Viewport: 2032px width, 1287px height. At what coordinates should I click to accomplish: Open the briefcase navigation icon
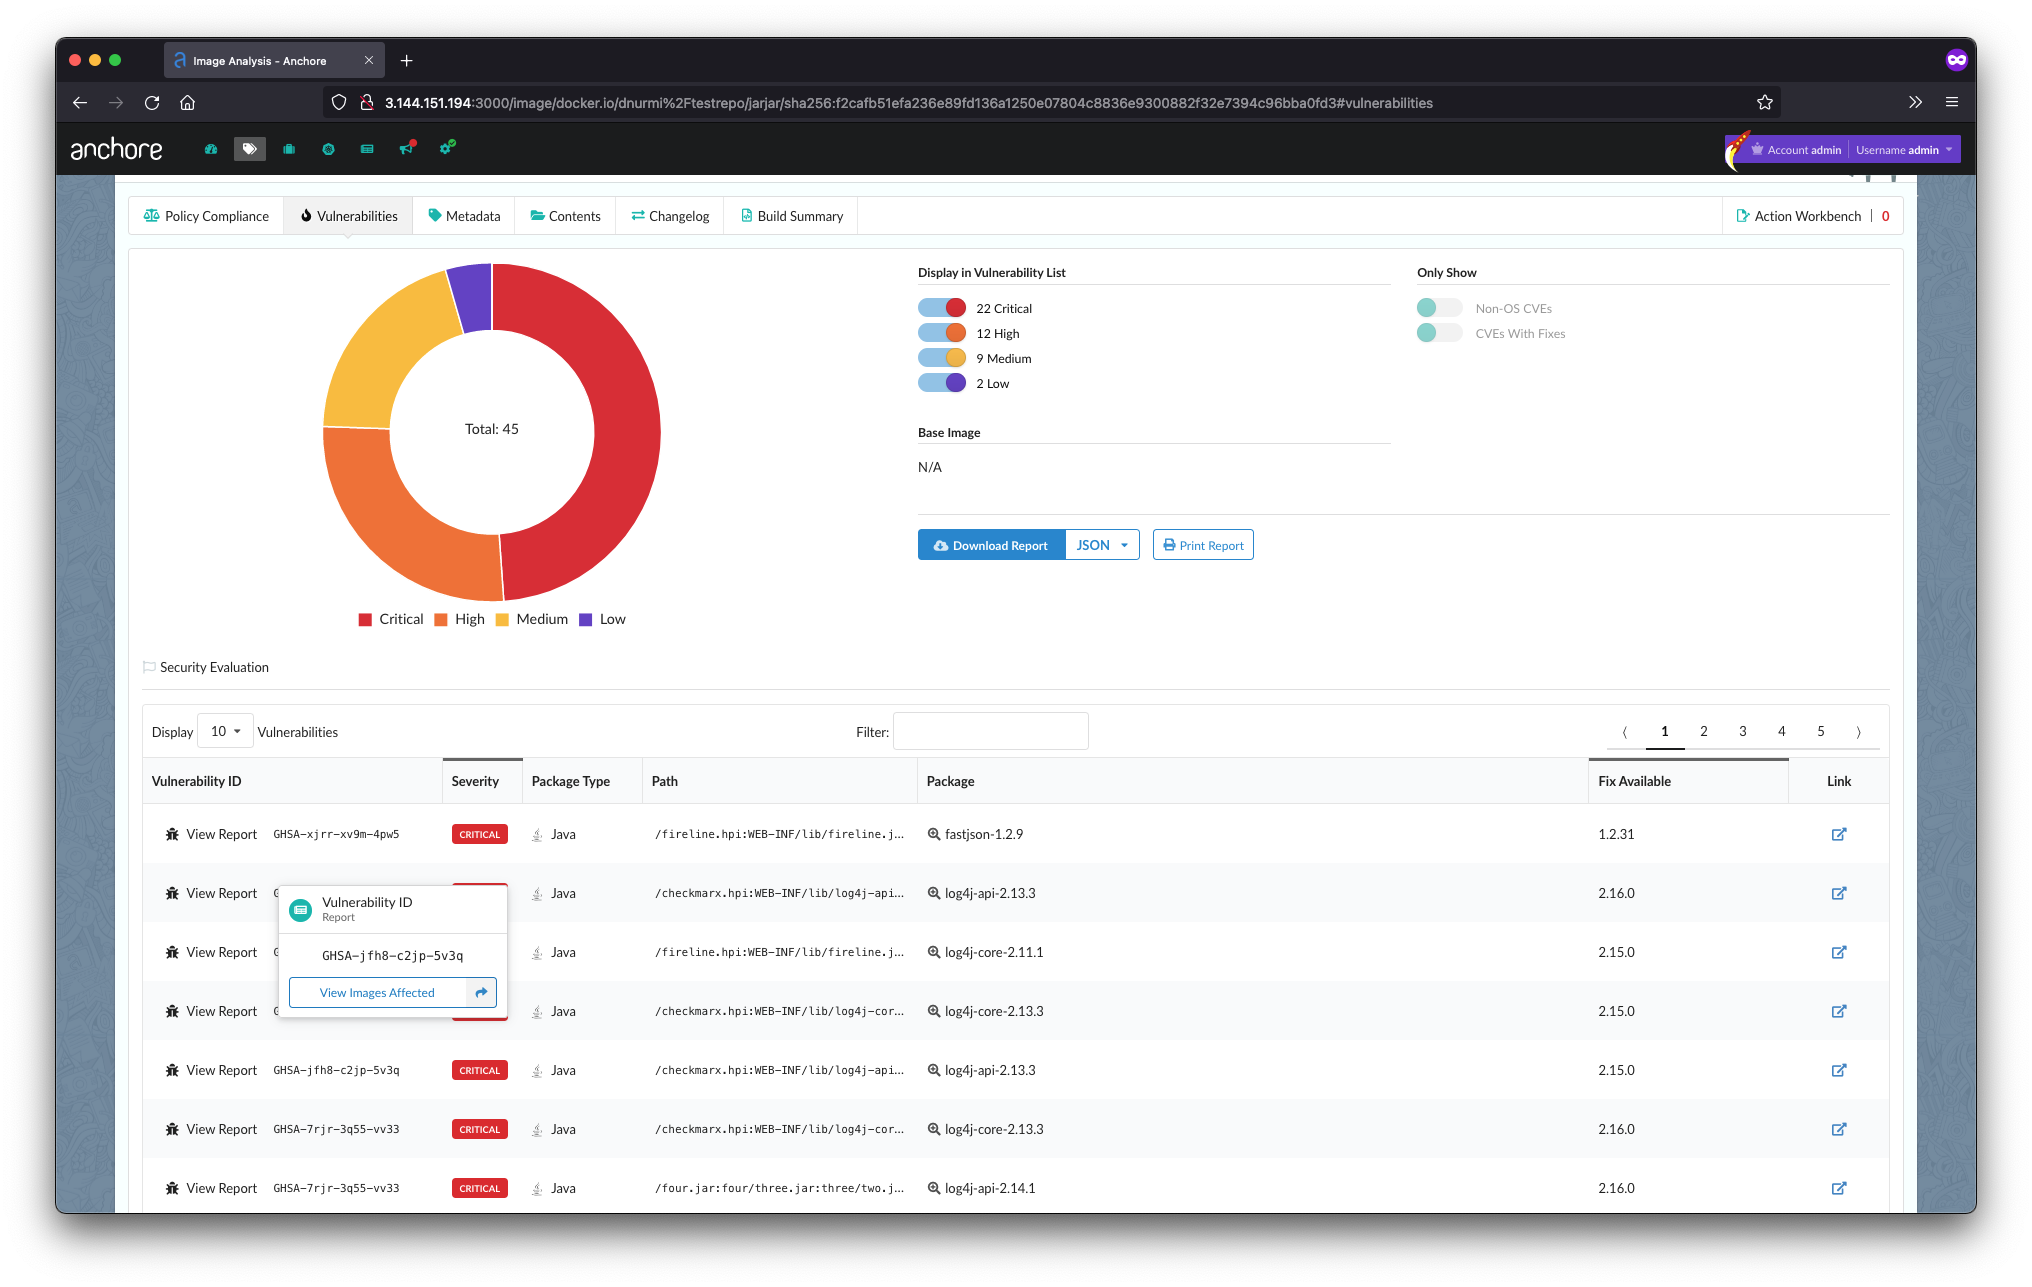[x=289, y=149]
